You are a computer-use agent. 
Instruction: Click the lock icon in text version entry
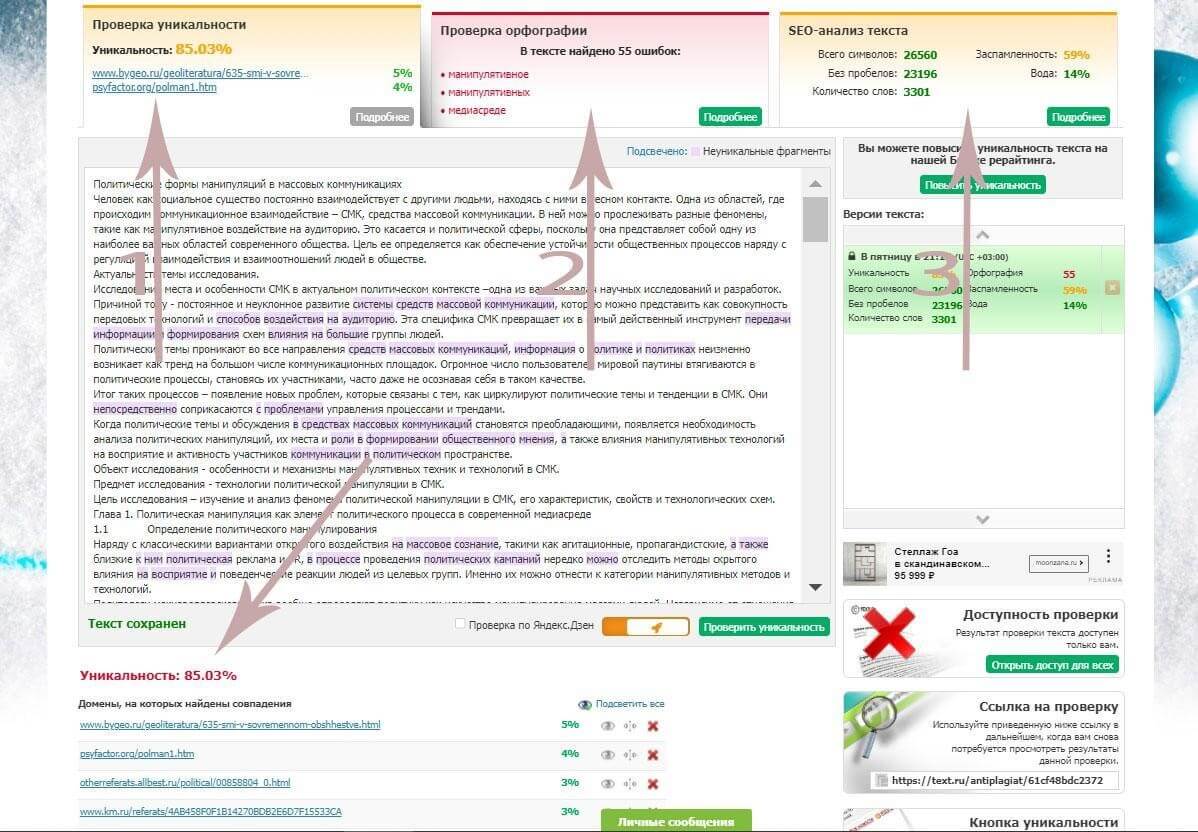pyautogui.click(x=852, y=256)
